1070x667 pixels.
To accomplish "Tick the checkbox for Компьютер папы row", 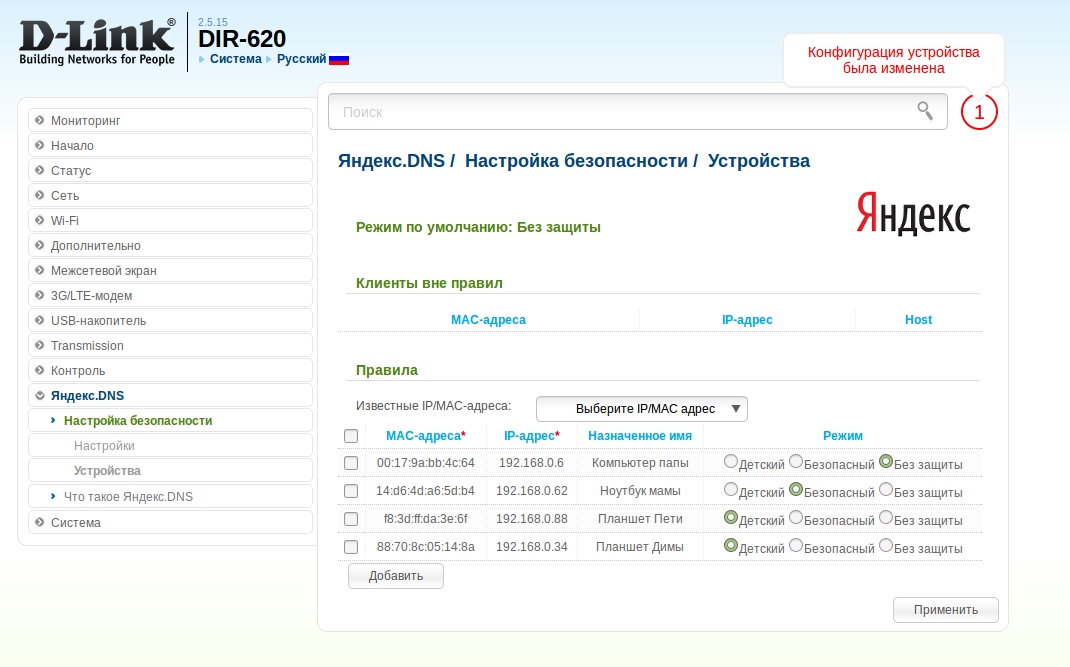I will click(351, 463).
